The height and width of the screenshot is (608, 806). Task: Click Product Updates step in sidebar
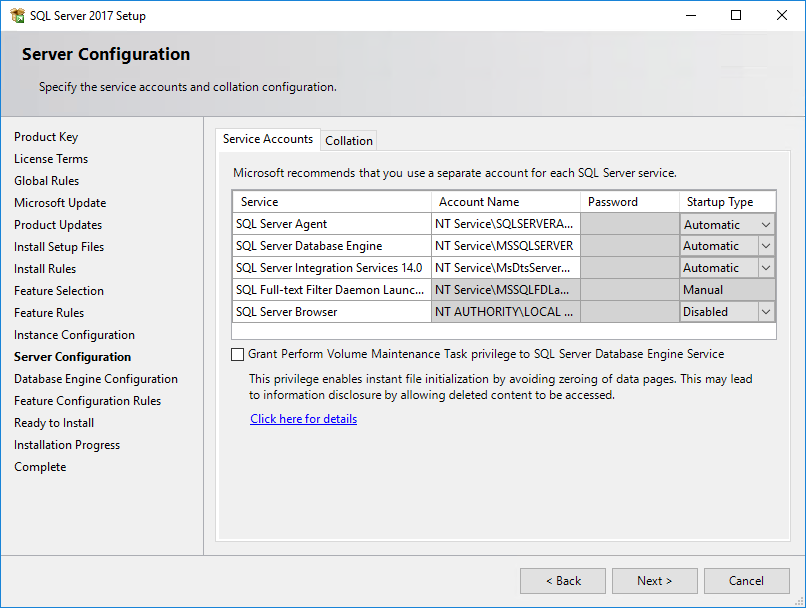(58, 225)
